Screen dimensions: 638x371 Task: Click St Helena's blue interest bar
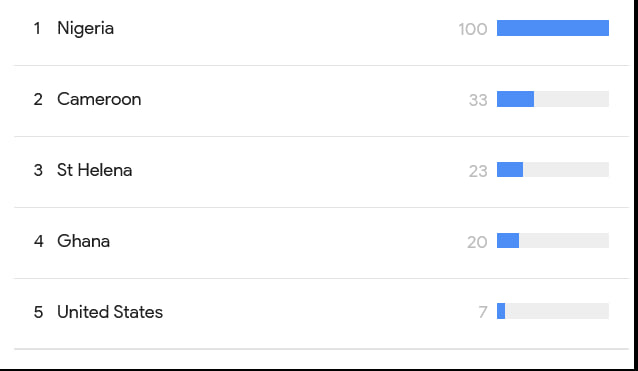510,170
